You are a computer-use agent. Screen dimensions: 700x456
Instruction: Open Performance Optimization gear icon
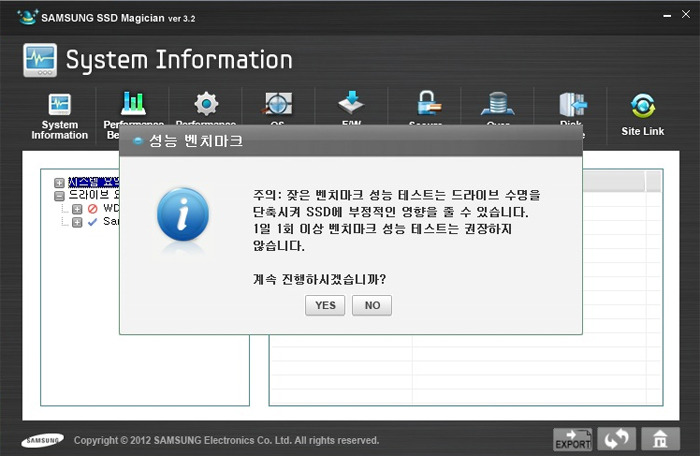206,104
